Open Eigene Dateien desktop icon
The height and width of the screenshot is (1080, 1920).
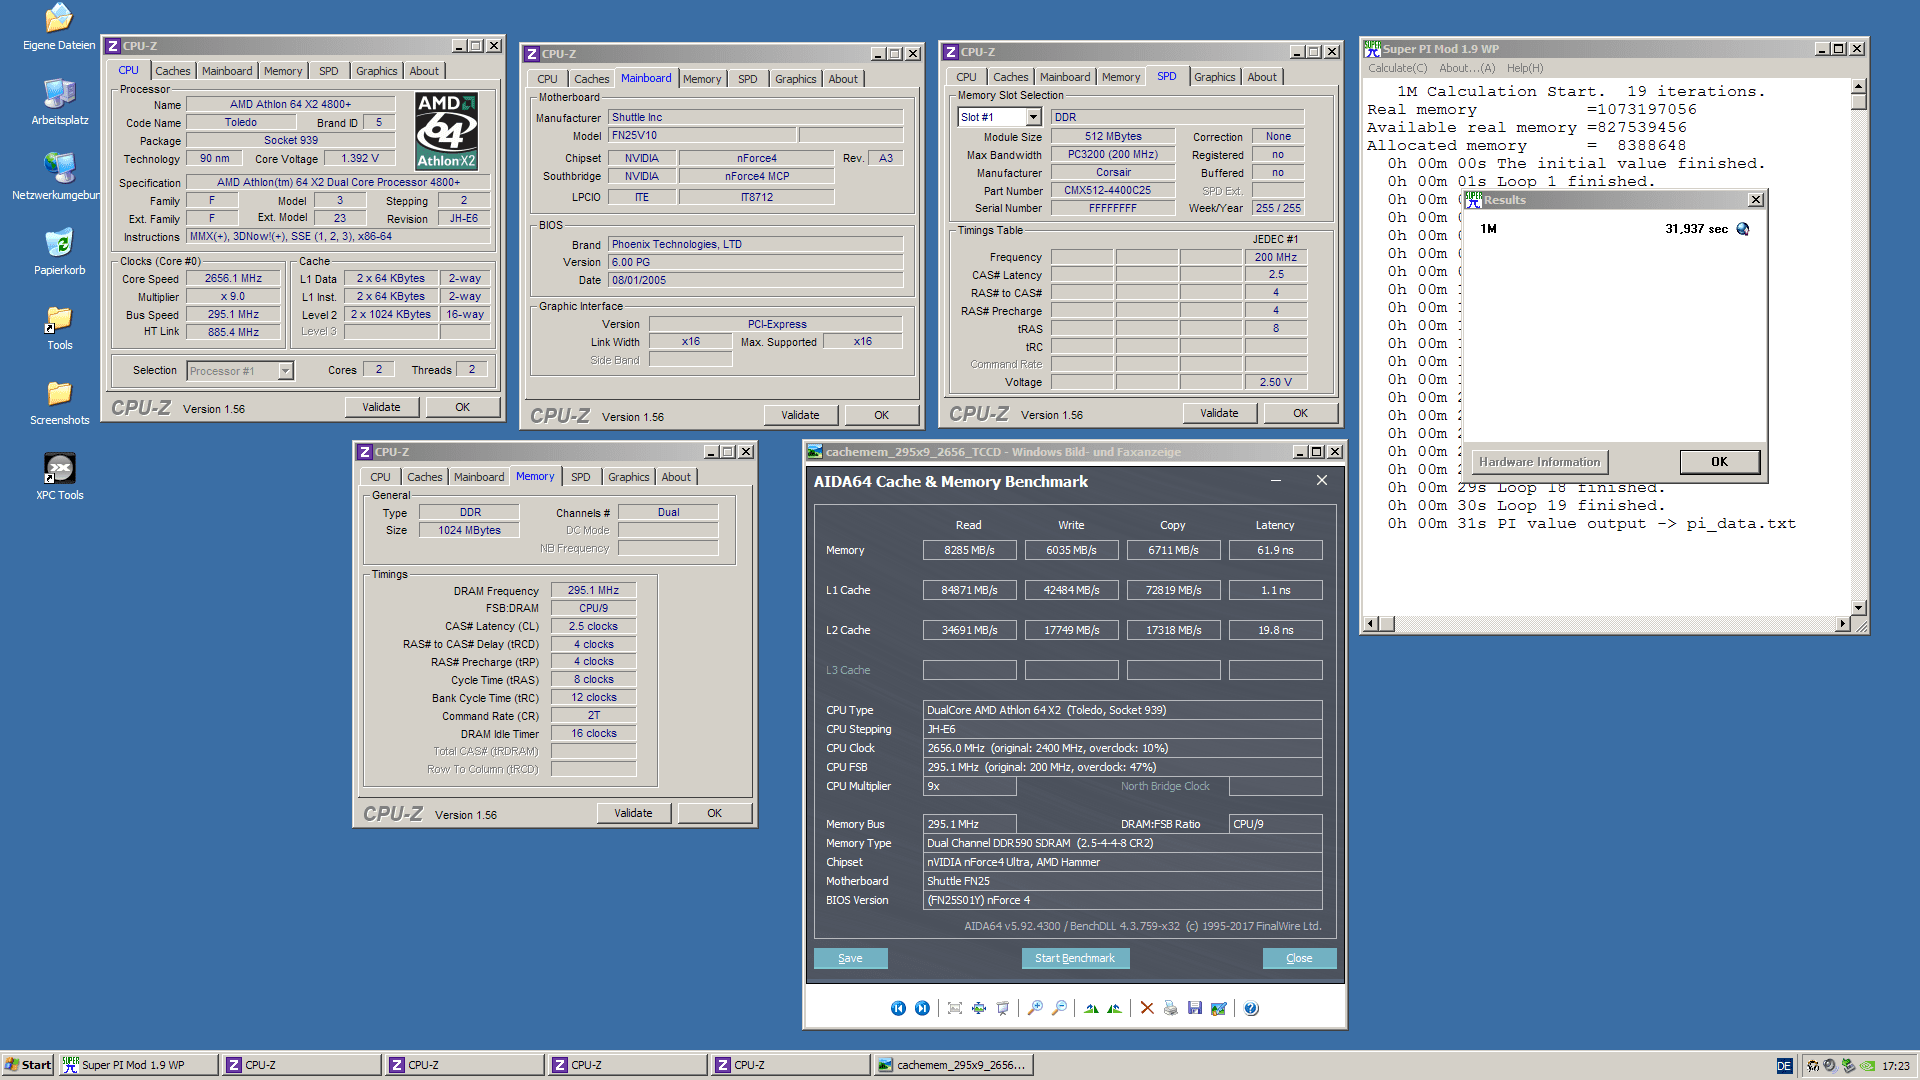point(59,27)
